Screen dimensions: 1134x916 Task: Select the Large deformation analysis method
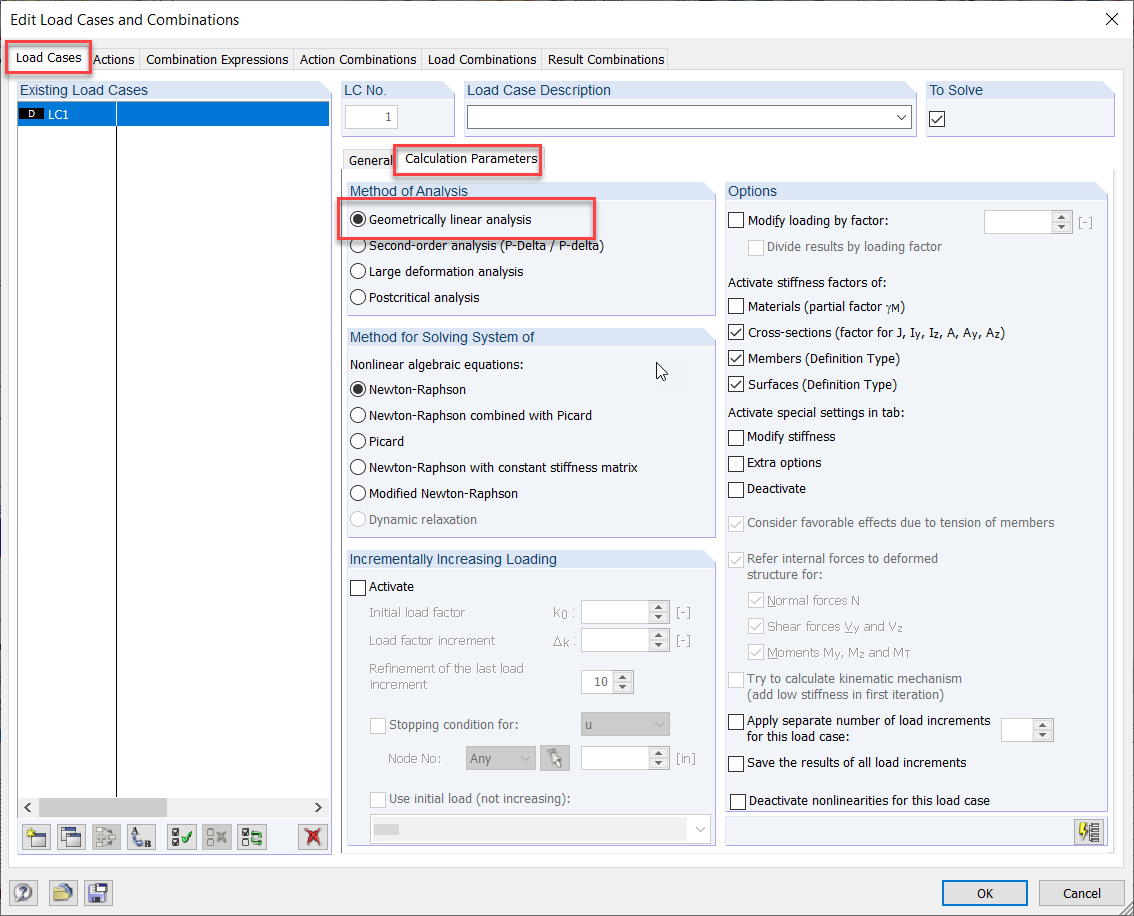[358, 271]
